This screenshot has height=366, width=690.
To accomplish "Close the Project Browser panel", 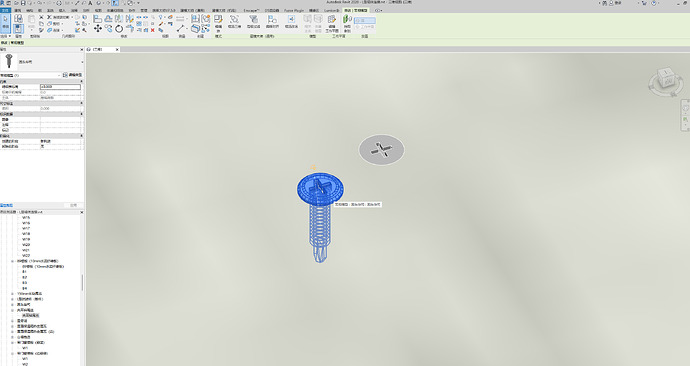I will (81, 212).
